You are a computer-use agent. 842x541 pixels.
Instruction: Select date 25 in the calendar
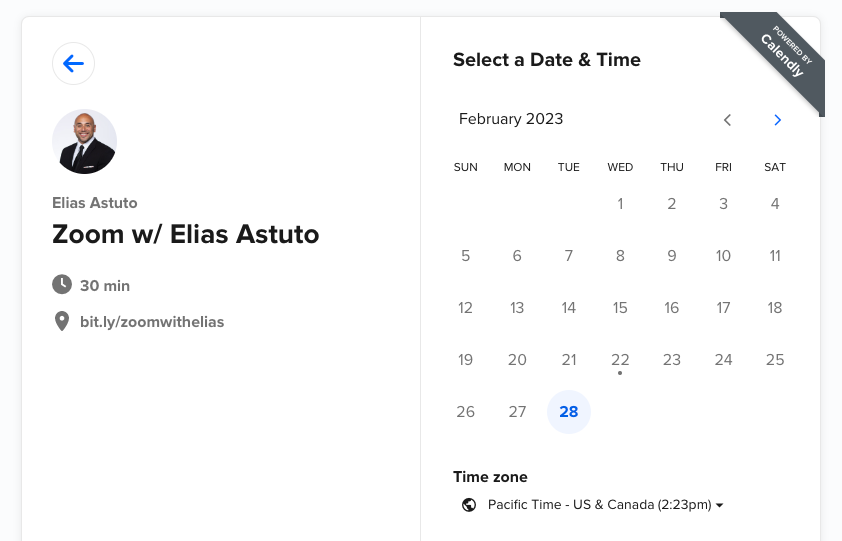775,360
